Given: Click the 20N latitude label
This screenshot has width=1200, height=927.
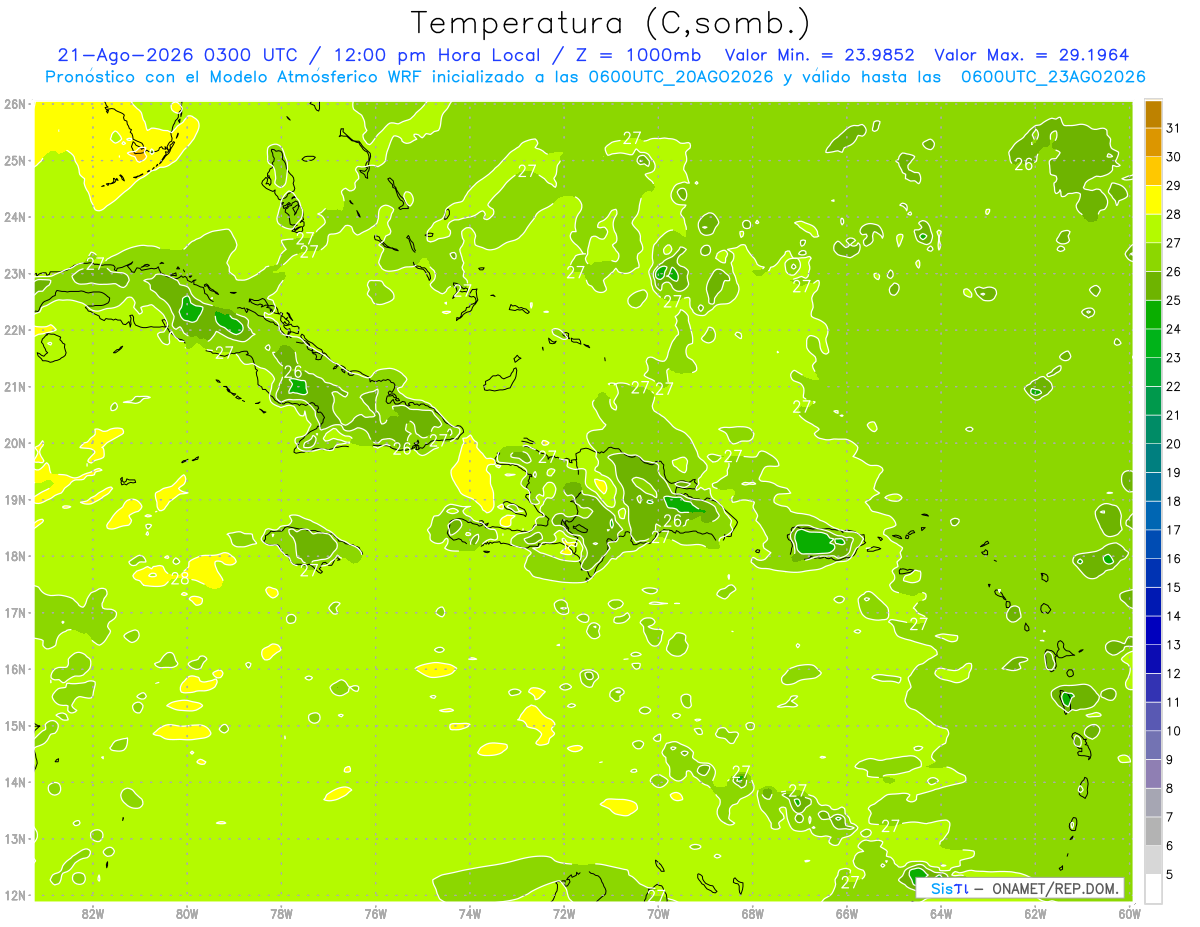Looking at the screenshot, I should [14, 443].
